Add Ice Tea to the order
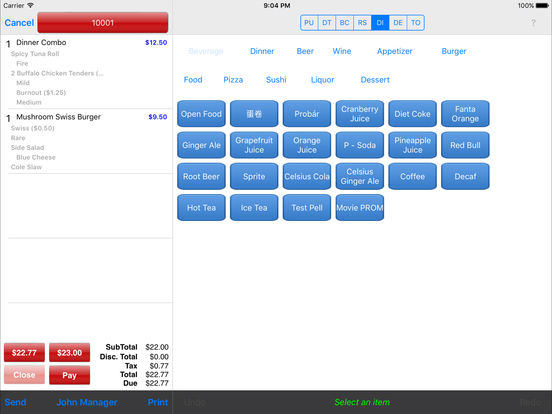Image resolution: width=552 pixels, height=414 pixels. 254,208
